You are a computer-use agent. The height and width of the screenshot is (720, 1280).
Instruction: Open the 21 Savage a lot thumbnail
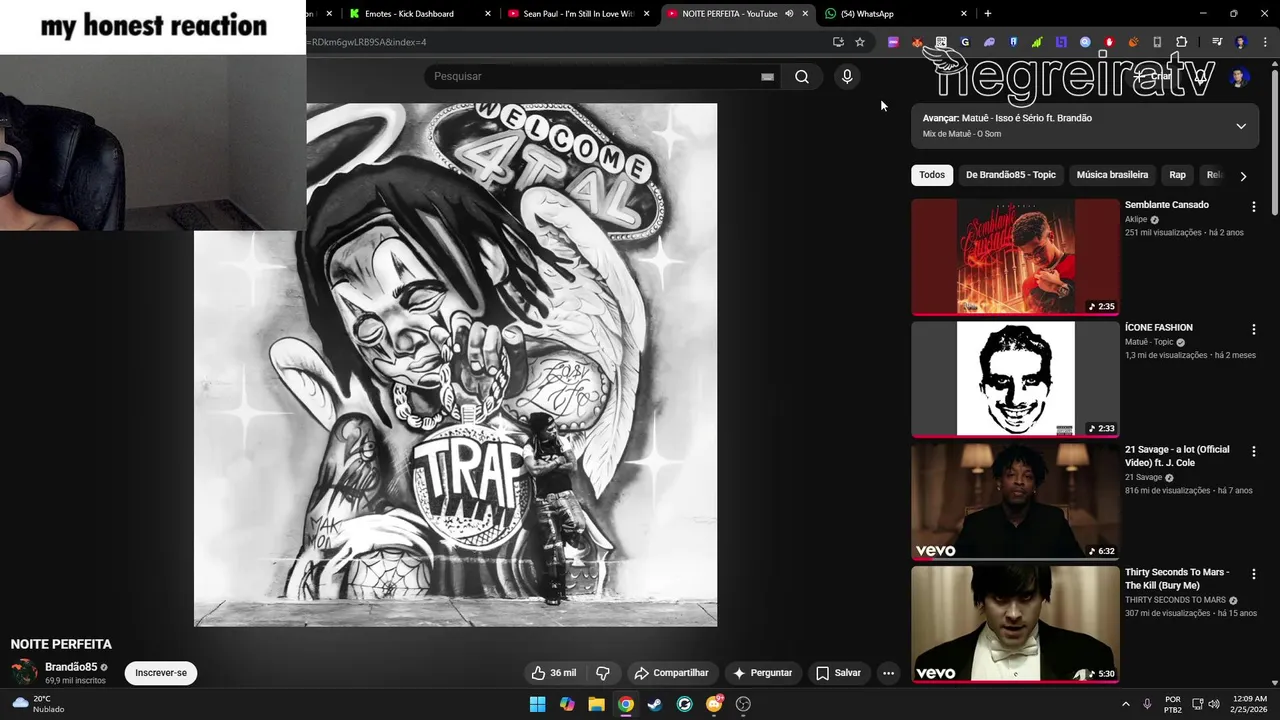click(1015, 502)
